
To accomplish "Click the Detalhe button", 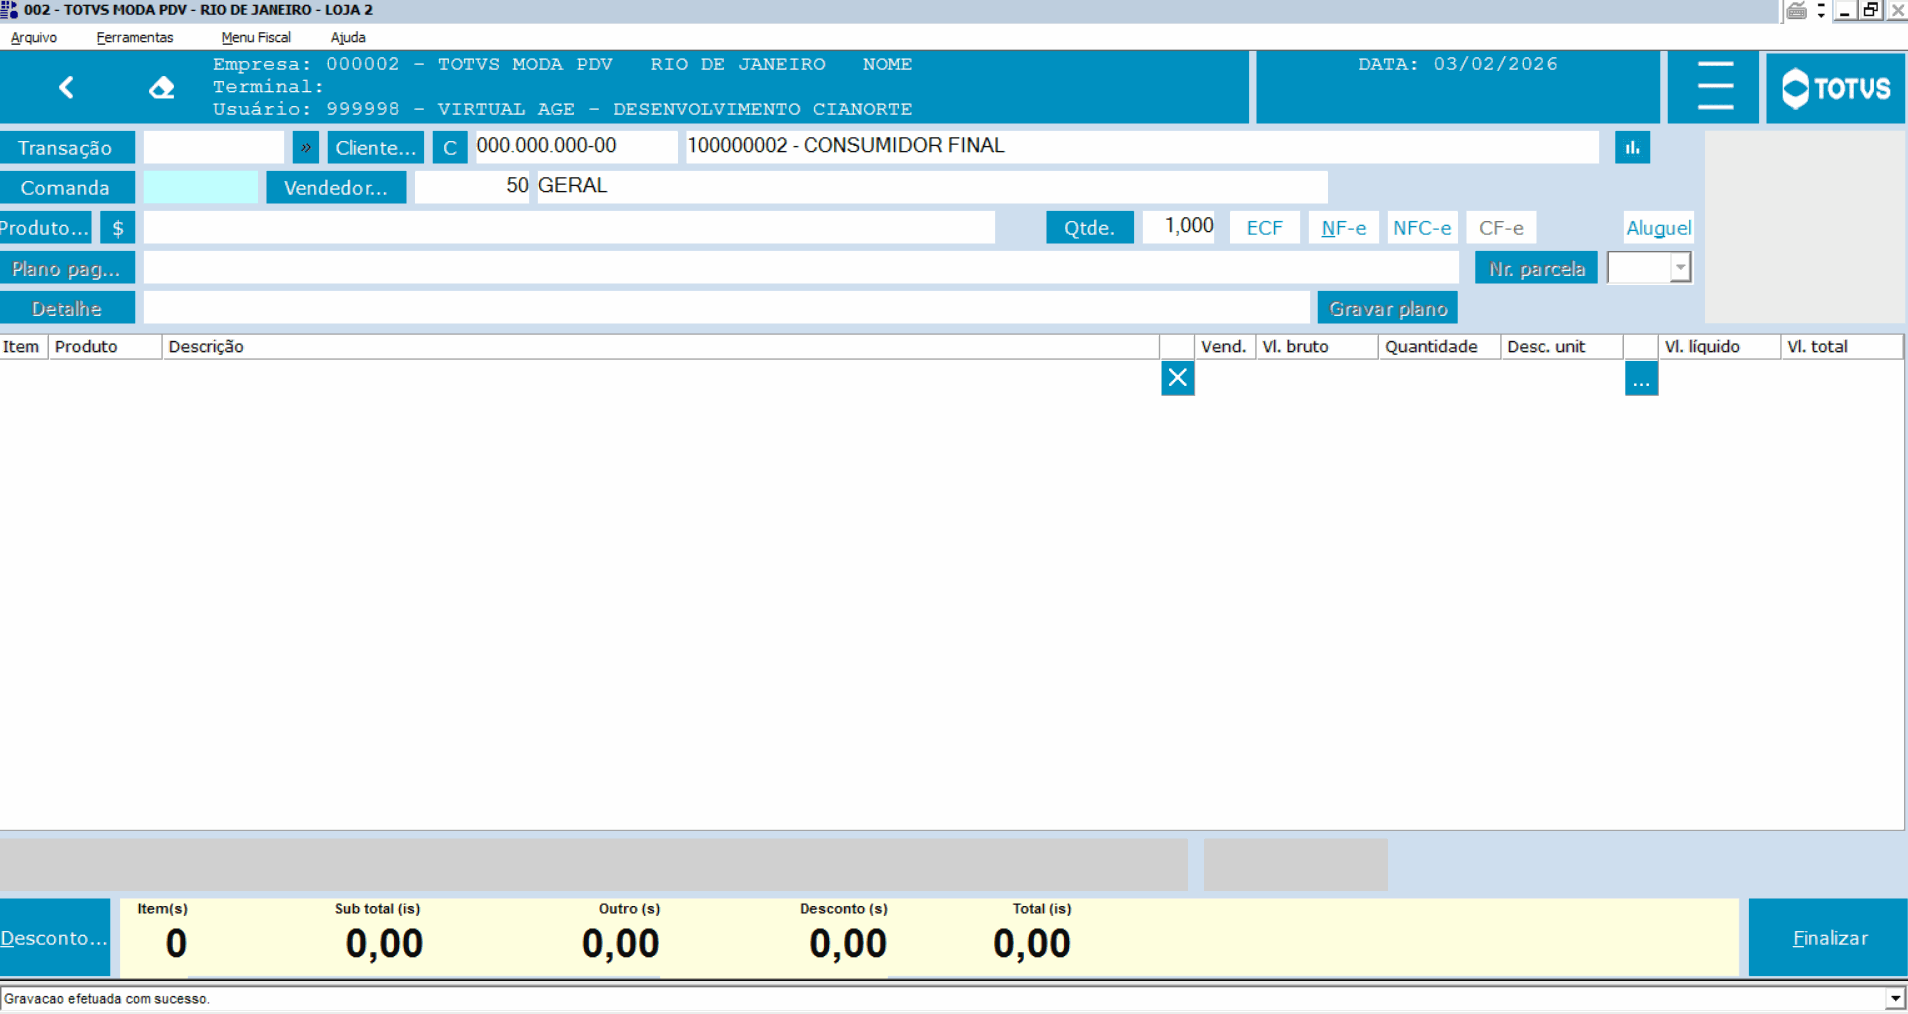I will click(67, 308).
